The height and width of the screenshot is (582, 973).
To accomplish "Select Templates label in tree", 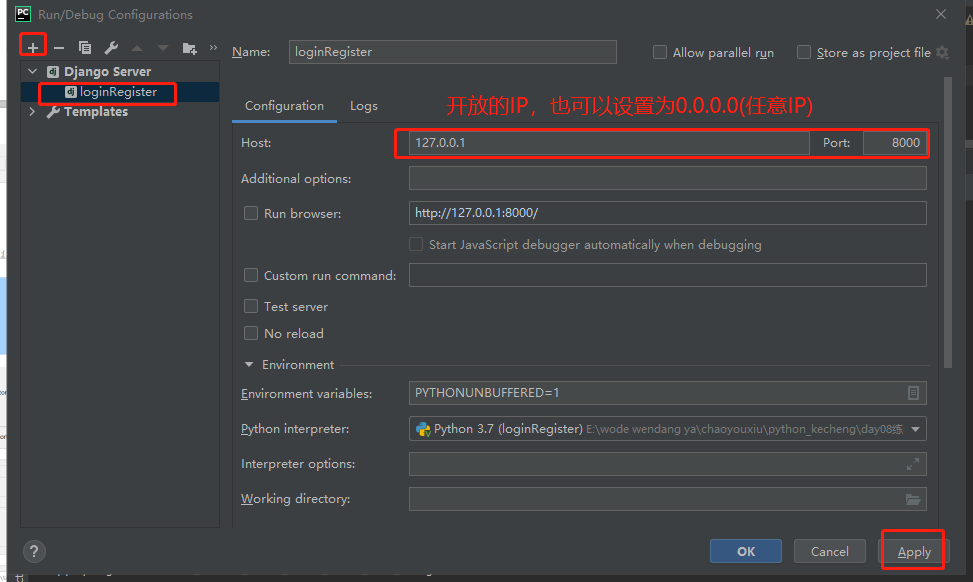I will point(96,112).
